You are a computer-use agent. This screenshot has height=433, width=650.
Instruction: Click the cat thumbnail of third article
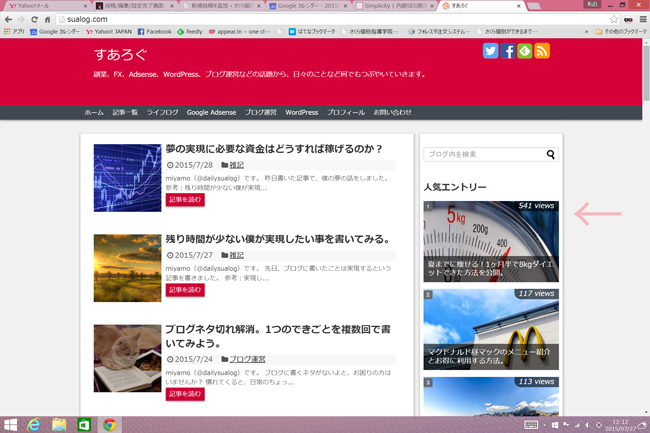point(127,358)
